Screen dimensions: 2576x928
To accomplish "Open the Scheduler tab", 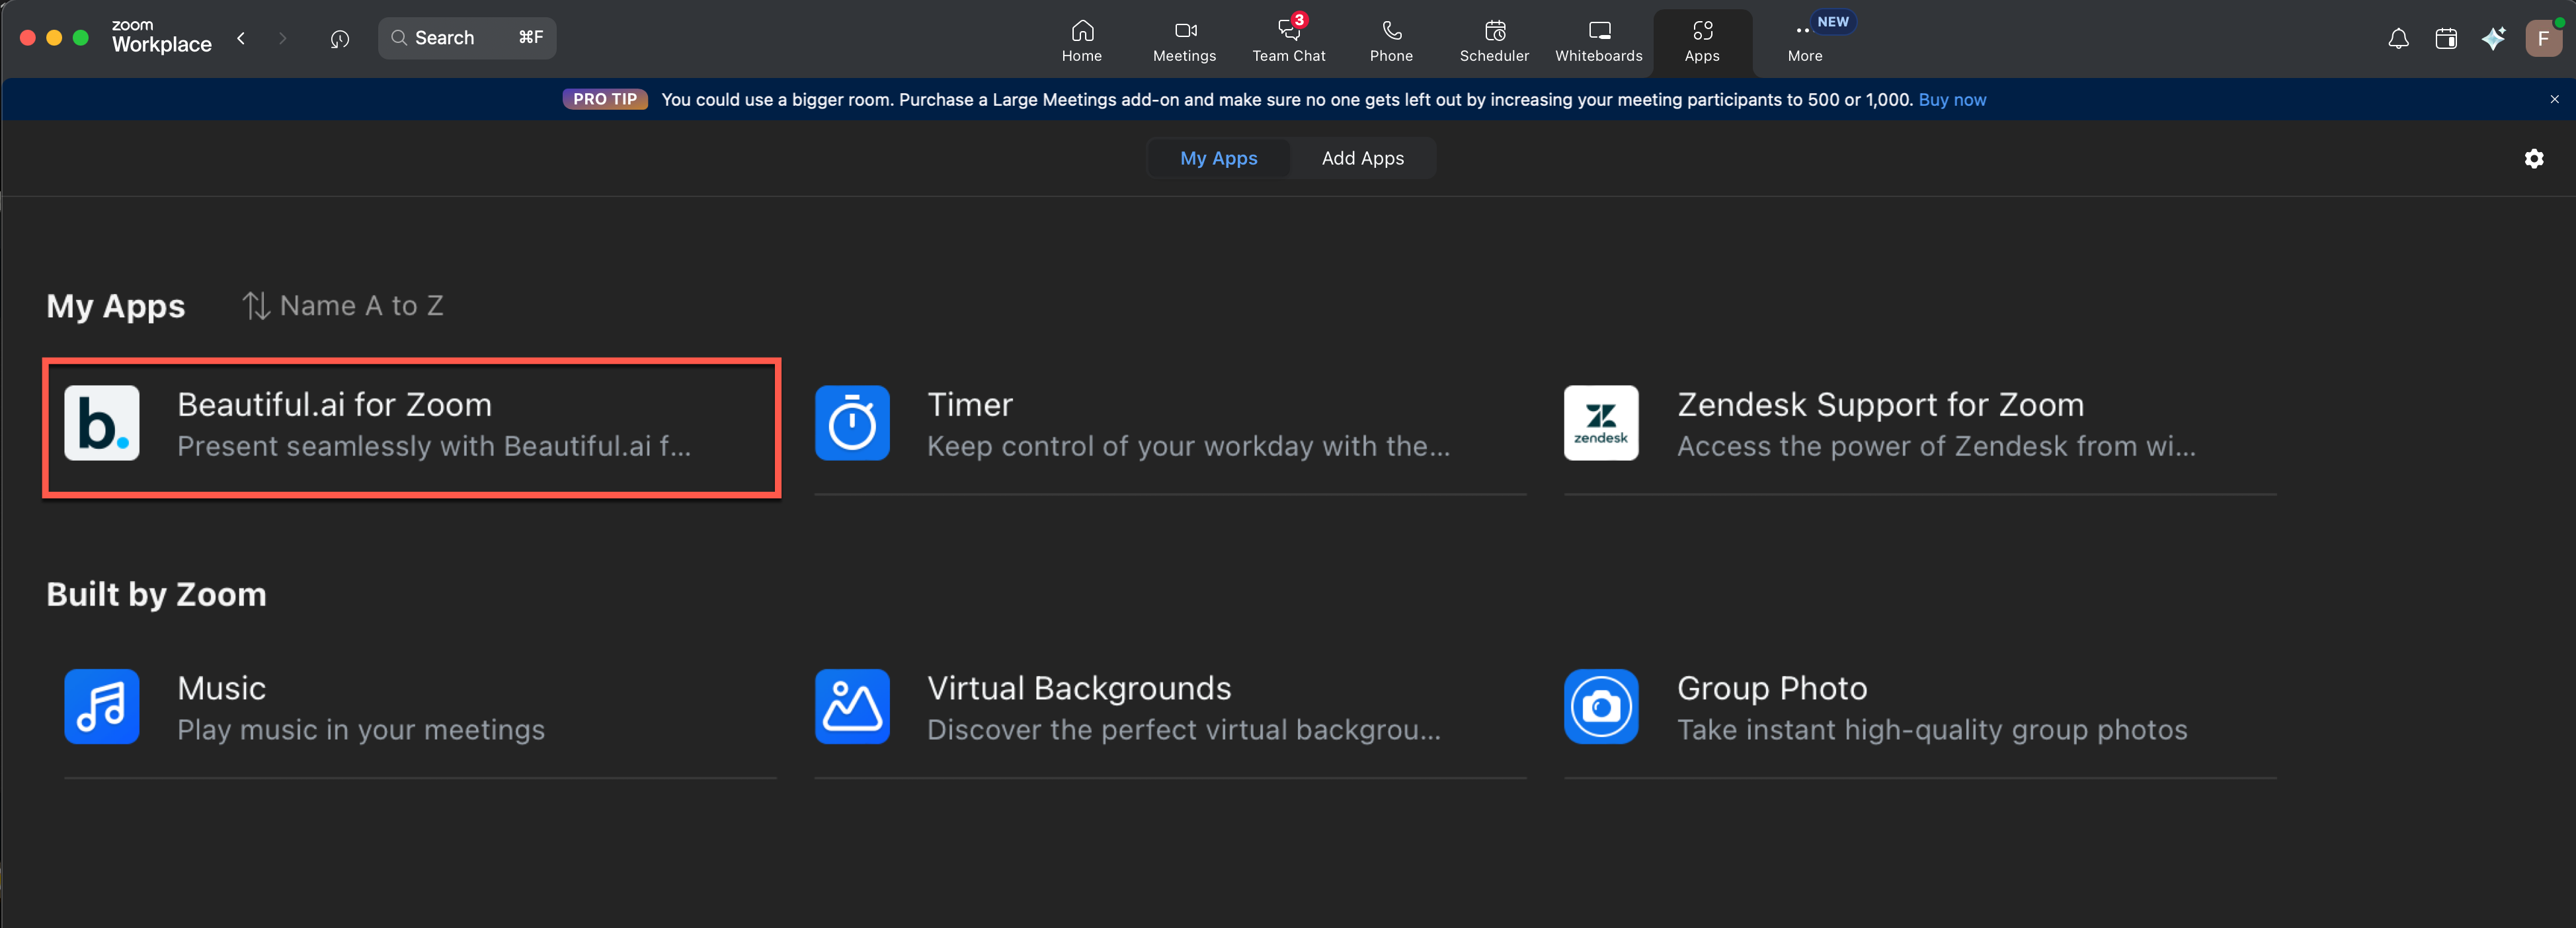I will pos(1494,42).
